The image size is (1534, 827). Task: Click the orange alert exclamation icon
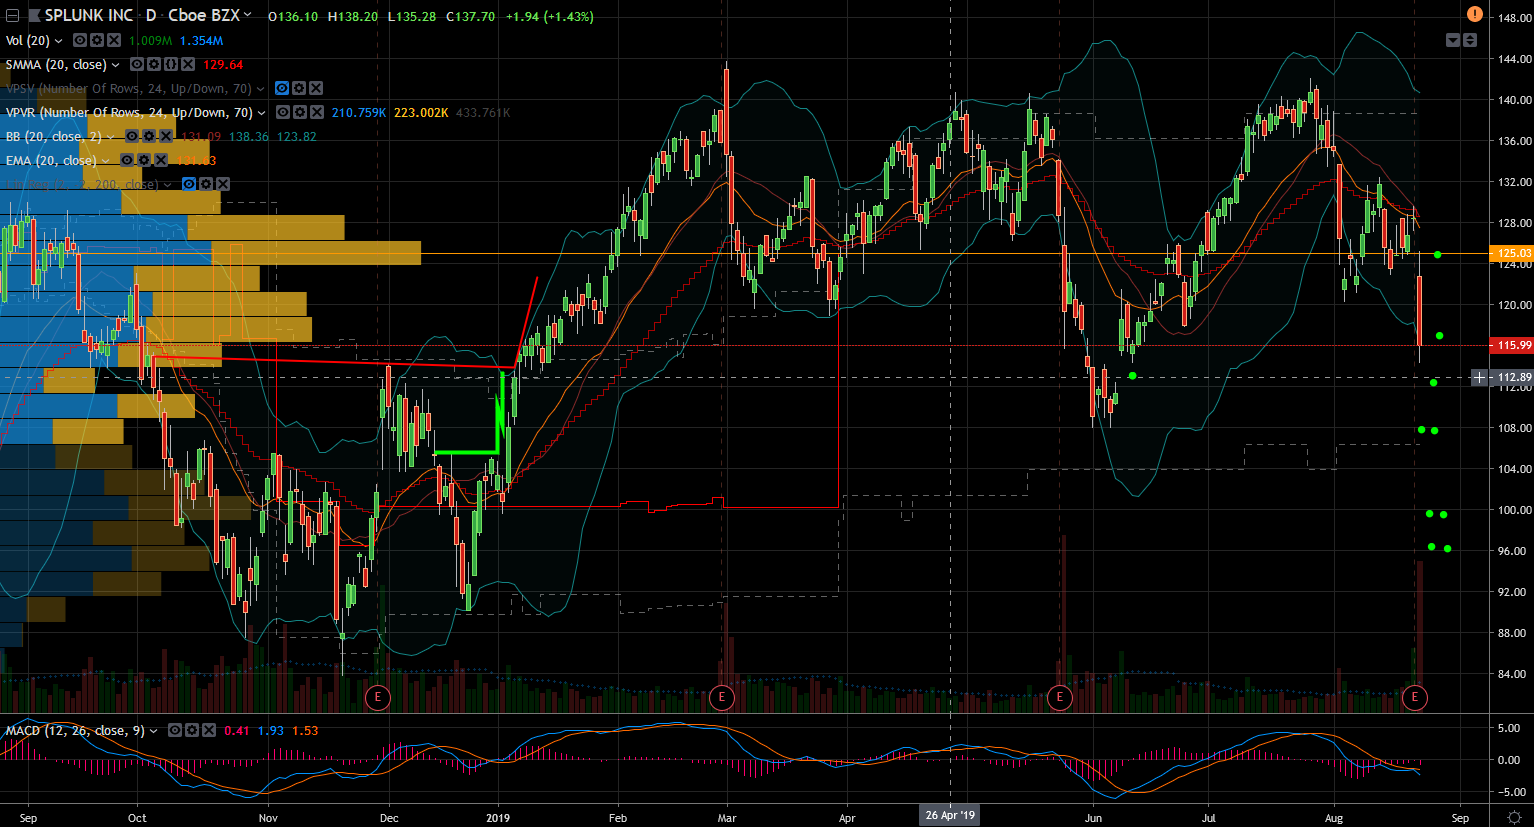[1475, 14]
